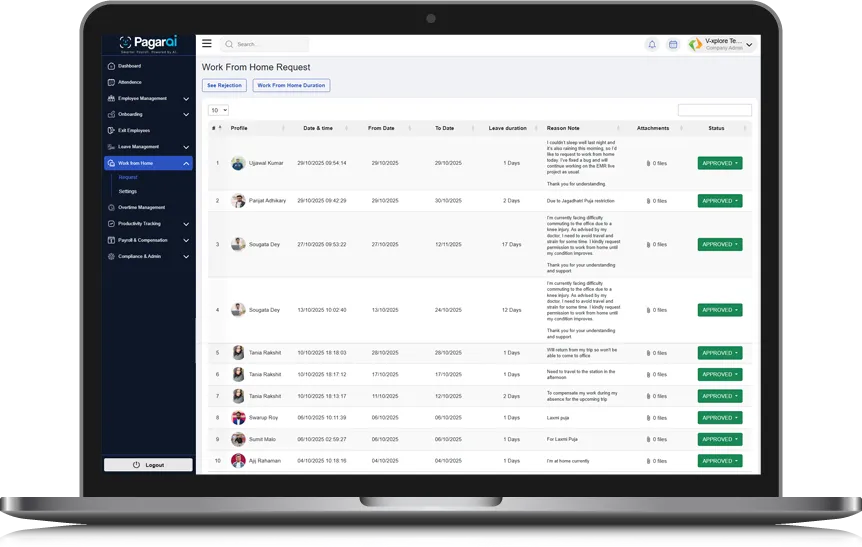Click the Attendance sidebar icon
The width and height of the screenshot is (862, 547).
(x=111, y=82)
